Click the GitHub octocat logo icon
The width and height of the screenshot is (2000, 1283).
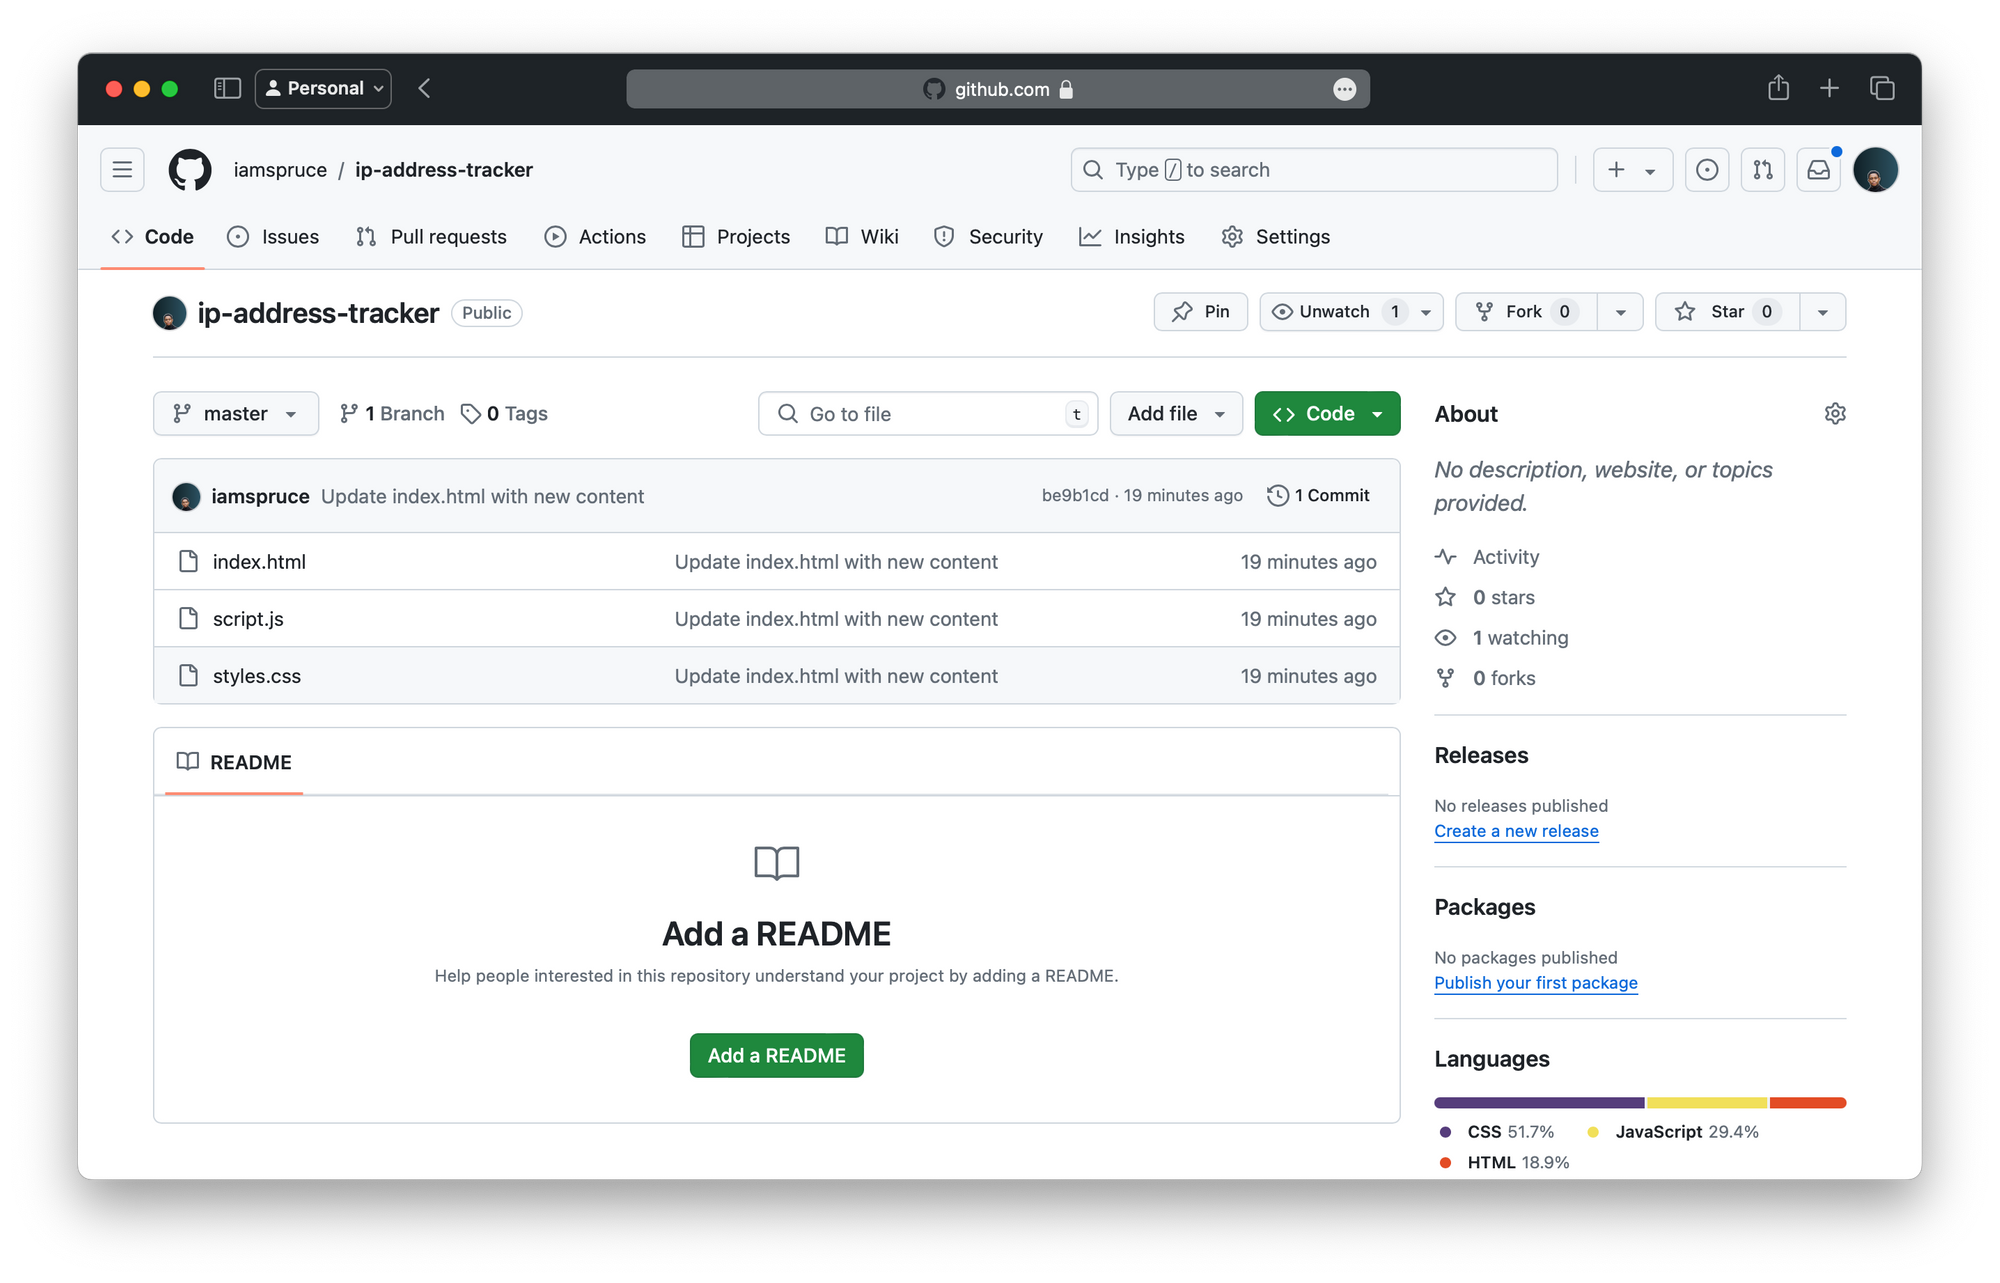point(191,169)
